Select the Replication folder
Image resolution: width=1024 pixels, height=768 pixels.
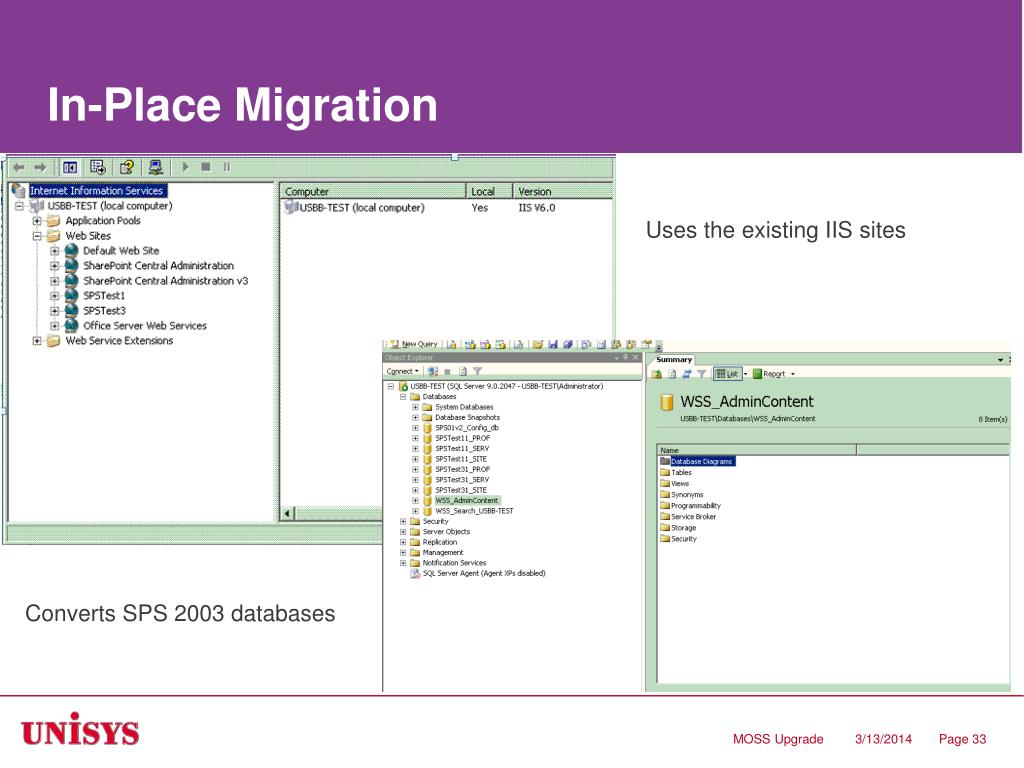440,542
